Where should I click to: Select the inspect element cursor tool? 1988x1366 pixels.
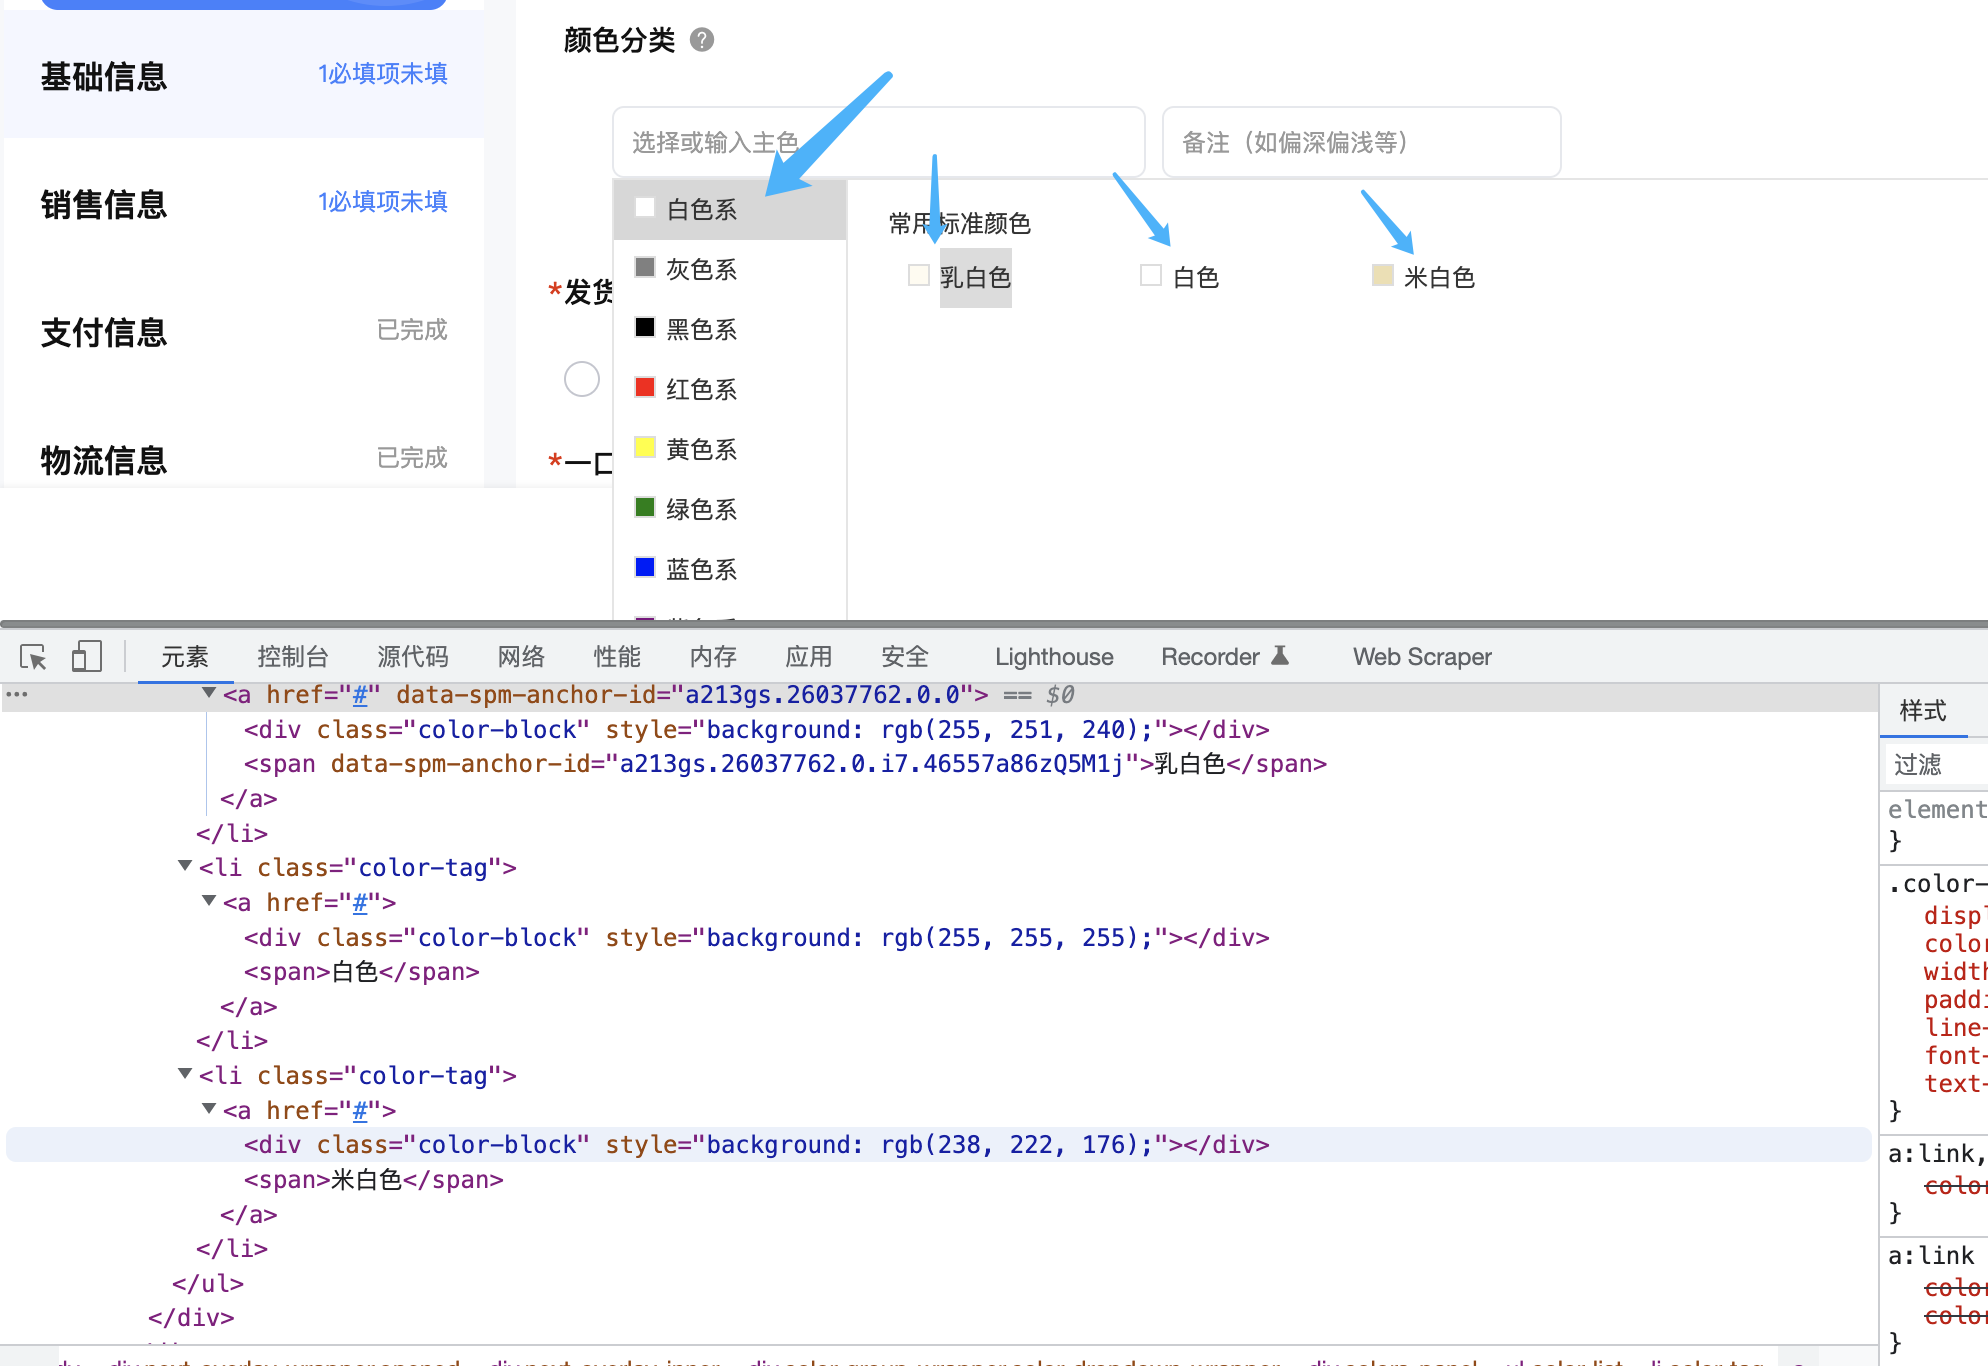pyautogui.click(x=33, y=657)
